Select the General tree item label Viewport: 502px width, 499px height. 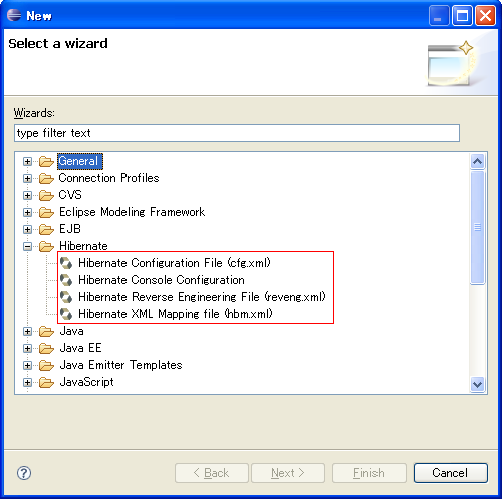[80, 161]
